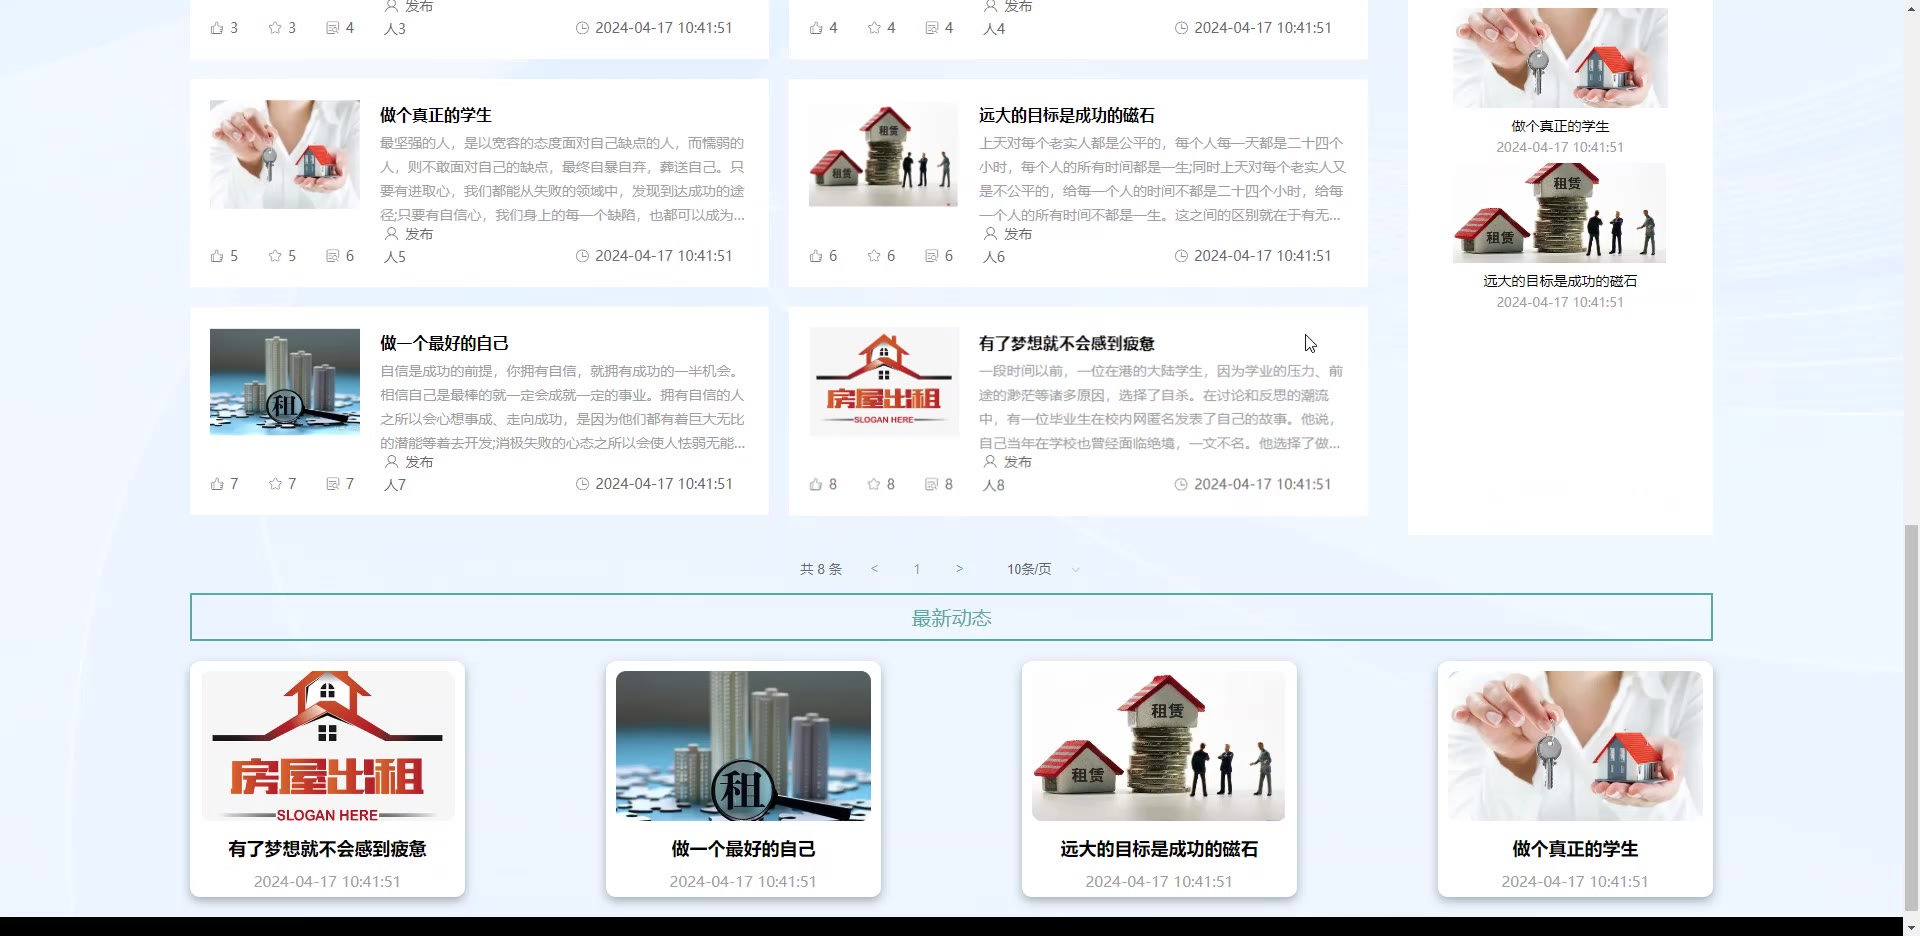This screenshot has height=936, width=1920.
Task: Click the user icon beside 发布 in 做个真正的学生
Action: 391,233
